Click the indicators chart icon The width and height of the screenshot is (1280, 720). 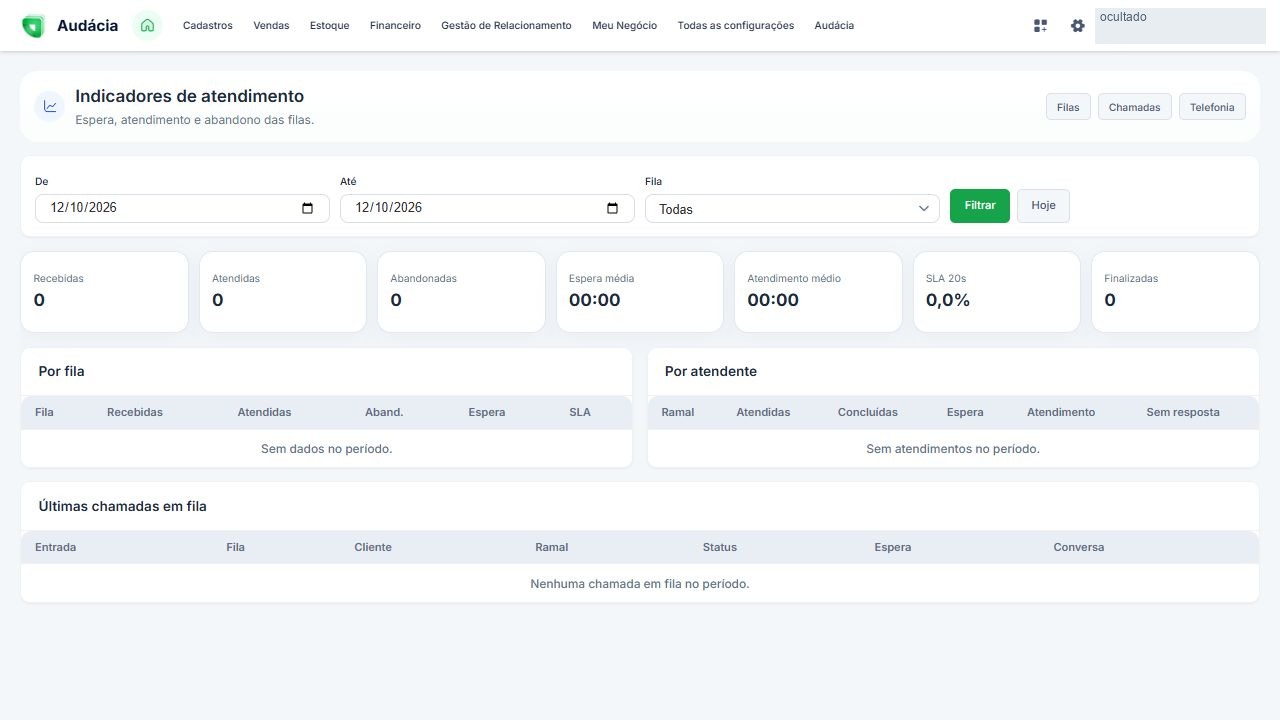(x=50, y=106)
